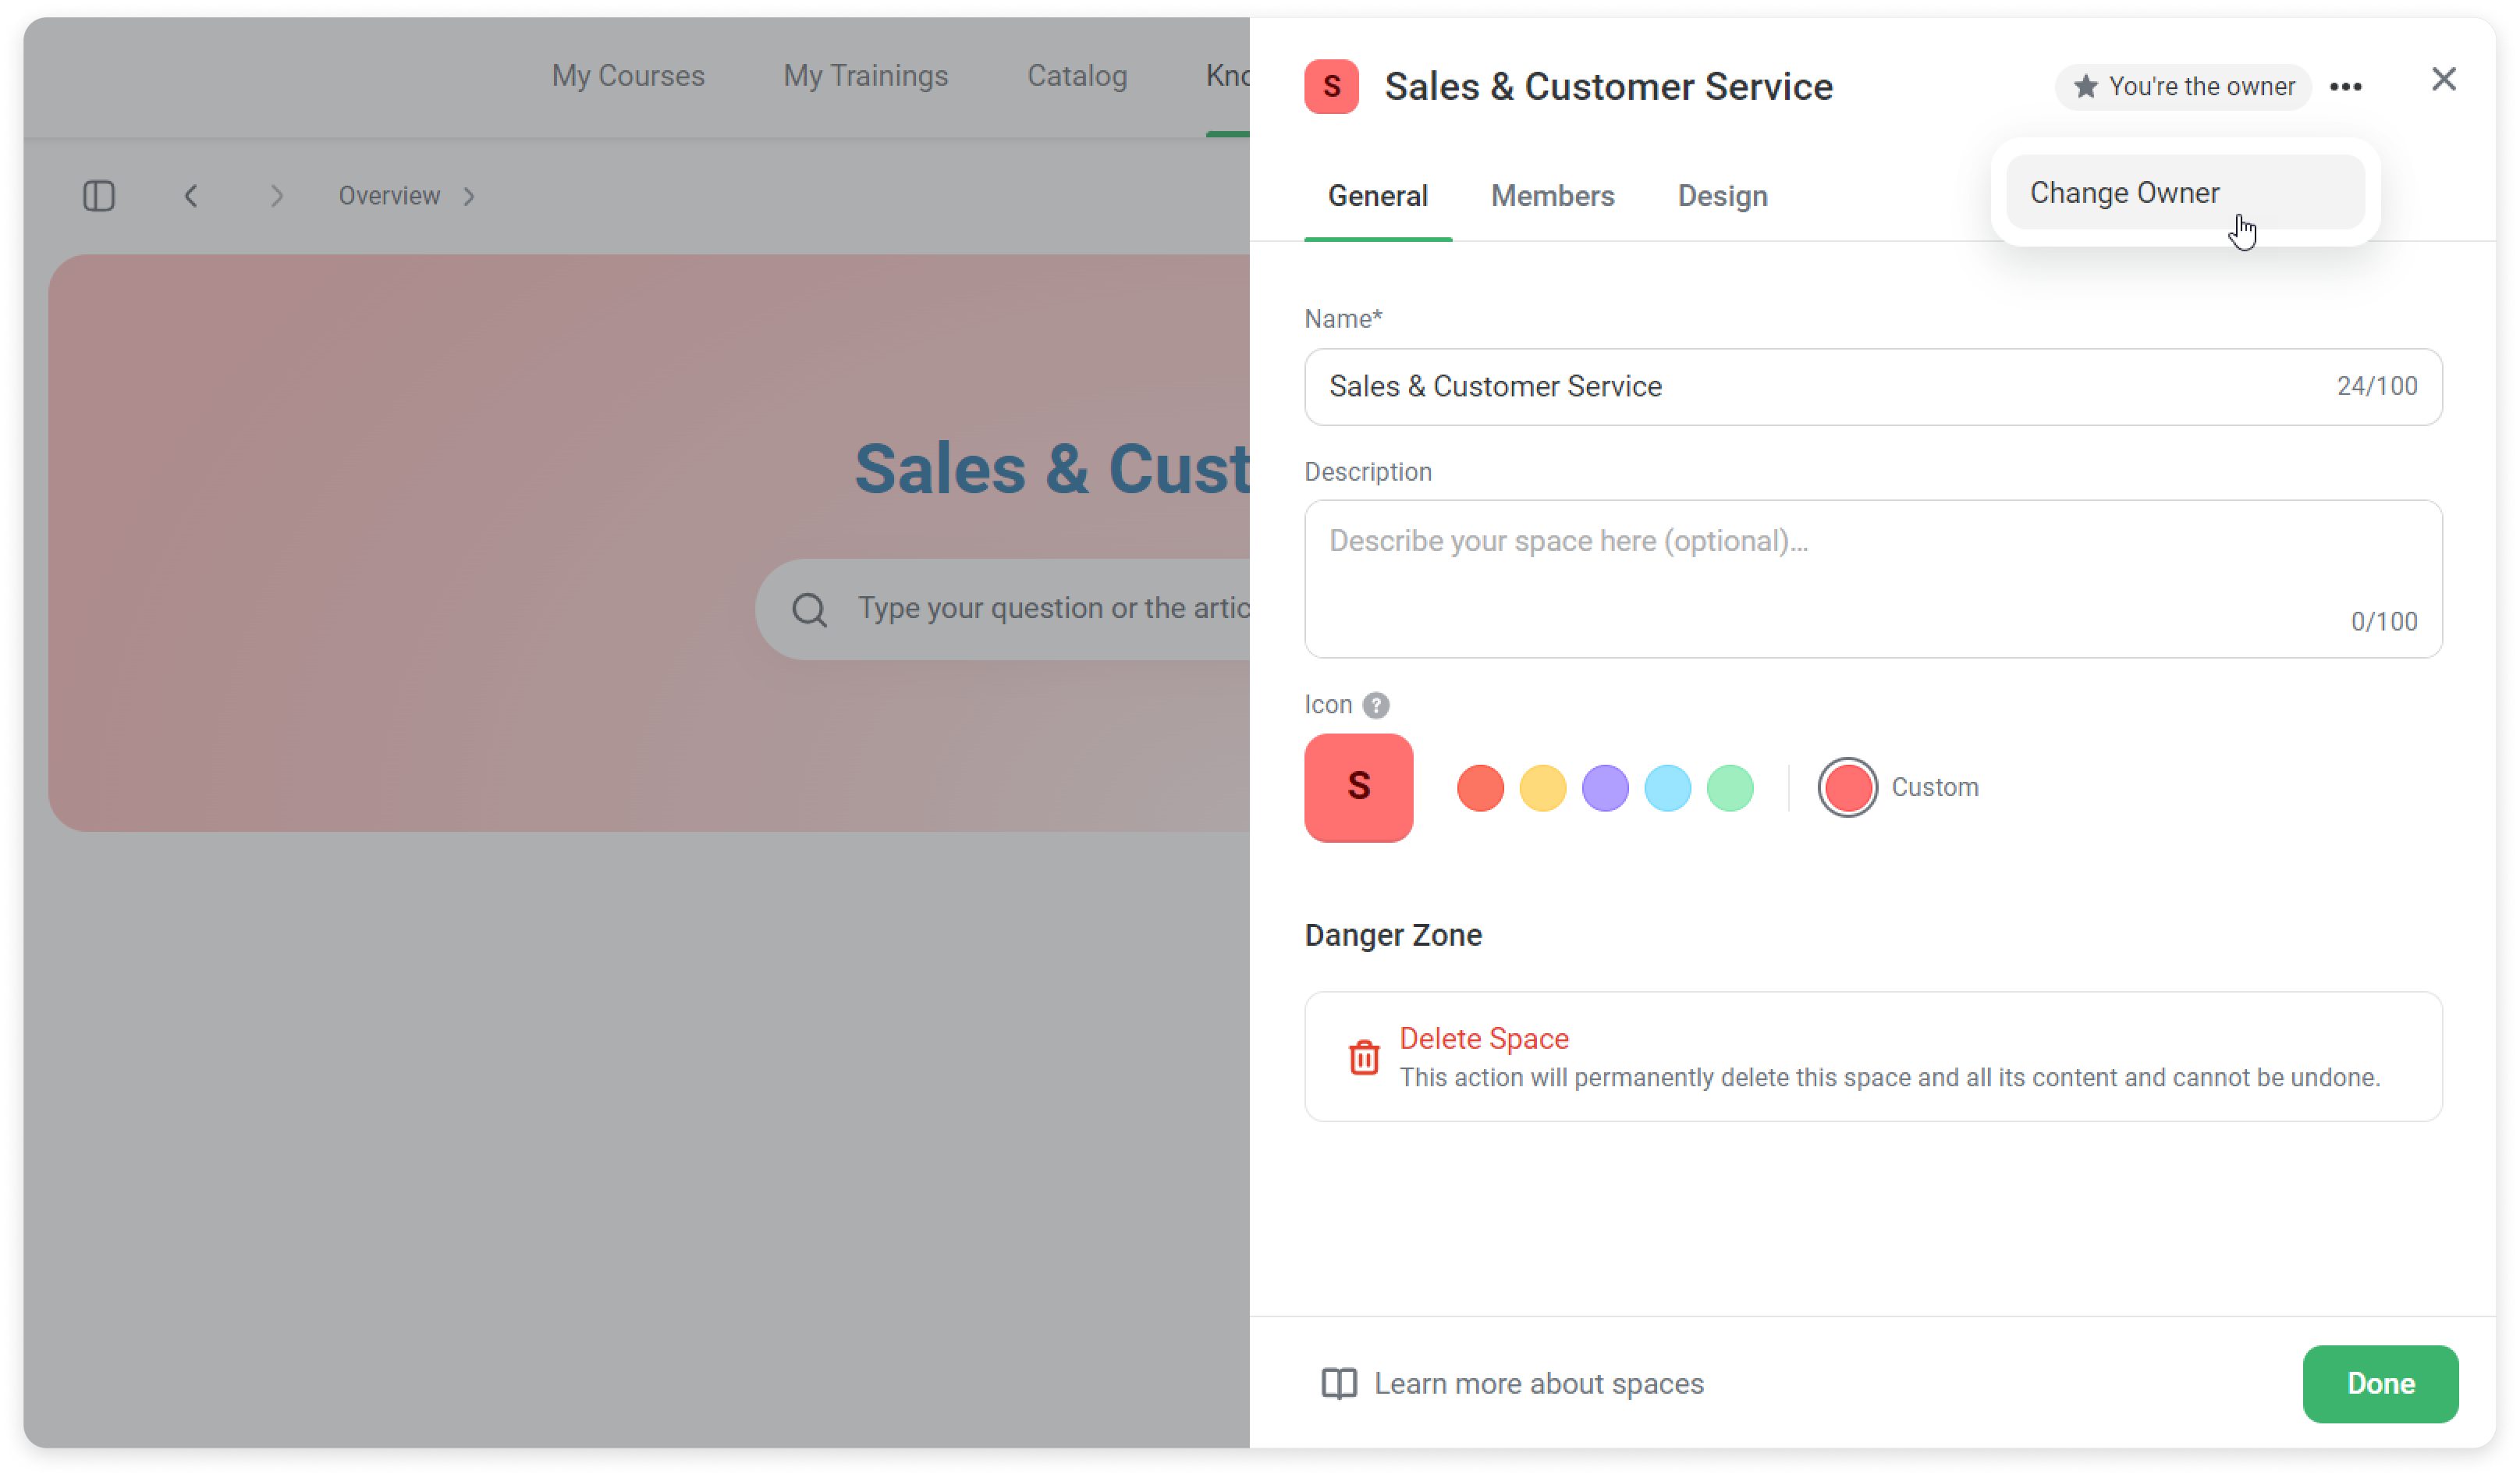Go back with the left arrow

click(191, 196)
